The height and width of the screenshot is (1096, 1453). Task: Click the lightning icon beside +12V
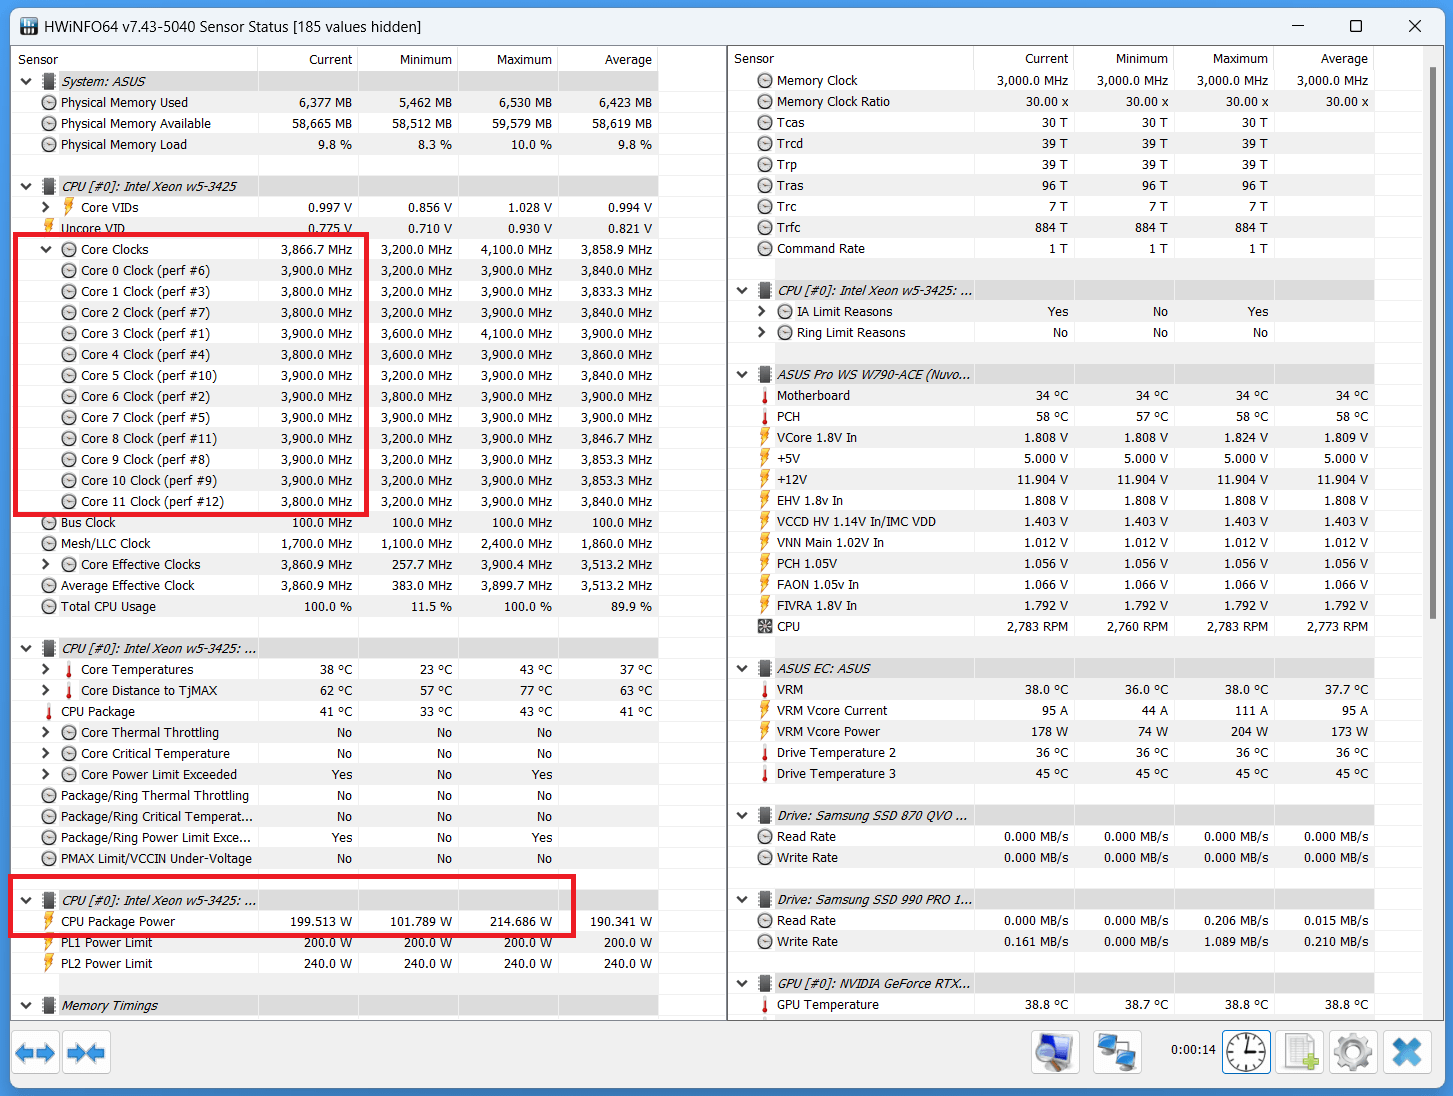tap(765, 479)
